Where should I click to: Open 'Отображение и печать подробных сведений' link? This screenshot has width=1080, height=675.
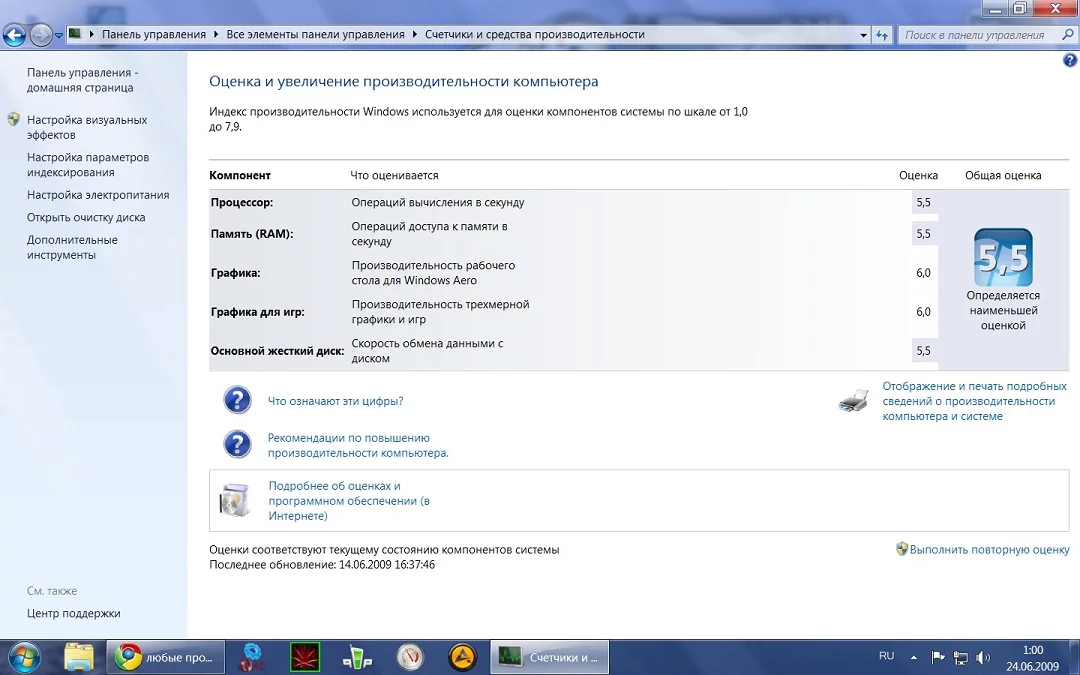tap(975, 401)
